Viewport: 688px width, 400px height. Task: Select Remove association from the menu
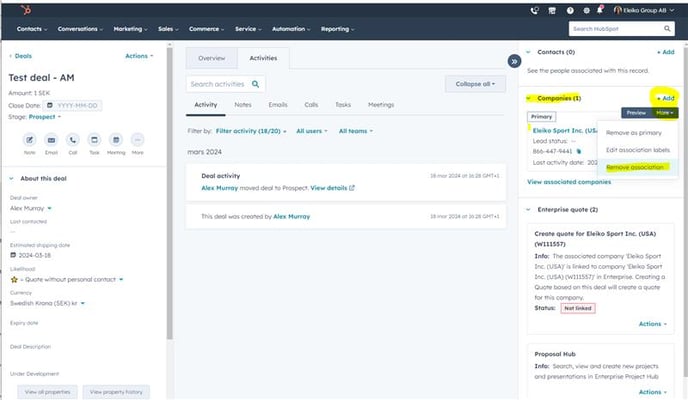[636, 166]
